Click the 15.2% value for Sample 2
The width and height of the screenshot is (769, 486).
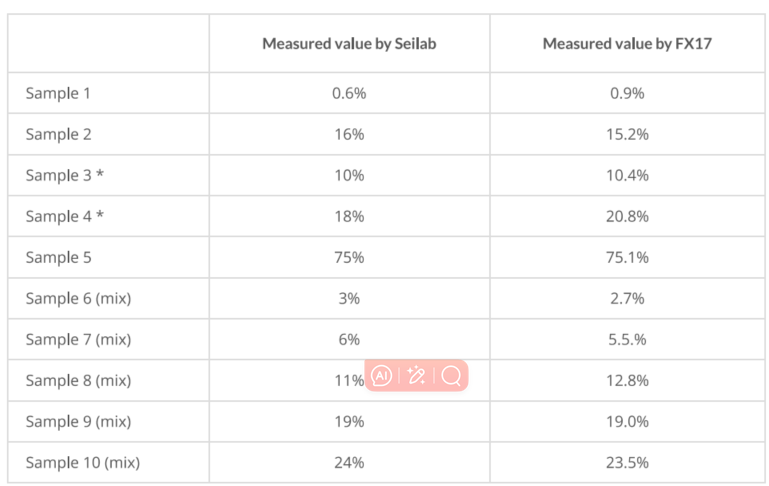(x=630, y=134)
